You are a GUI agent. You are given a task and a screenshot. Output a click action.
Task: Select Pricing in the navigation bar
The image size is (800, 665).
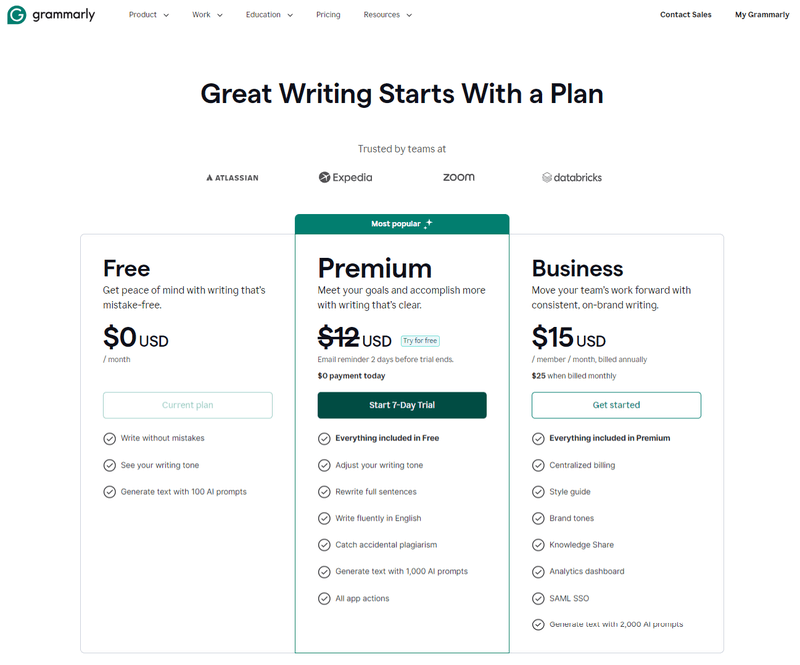point(328,15)
